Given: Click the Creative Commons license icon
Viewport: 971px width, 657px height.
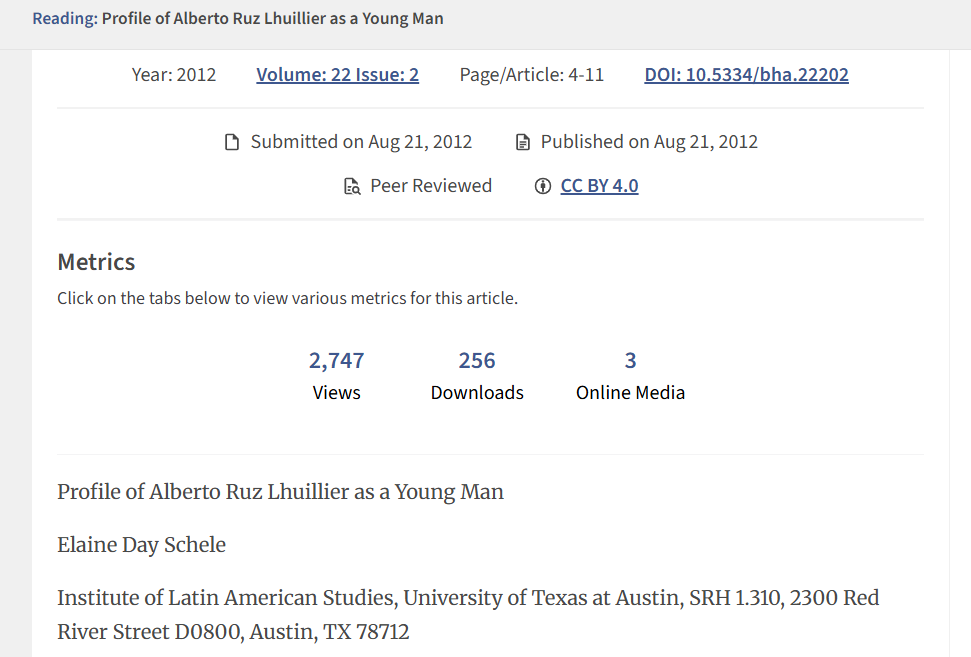Looking at the screenshot, I should pos(543,186).
